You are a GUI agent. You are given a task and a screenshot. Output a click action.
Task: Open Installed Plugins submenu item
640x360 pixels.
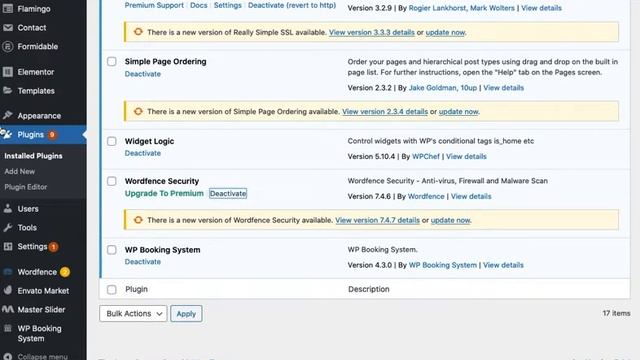click(33, 156)
